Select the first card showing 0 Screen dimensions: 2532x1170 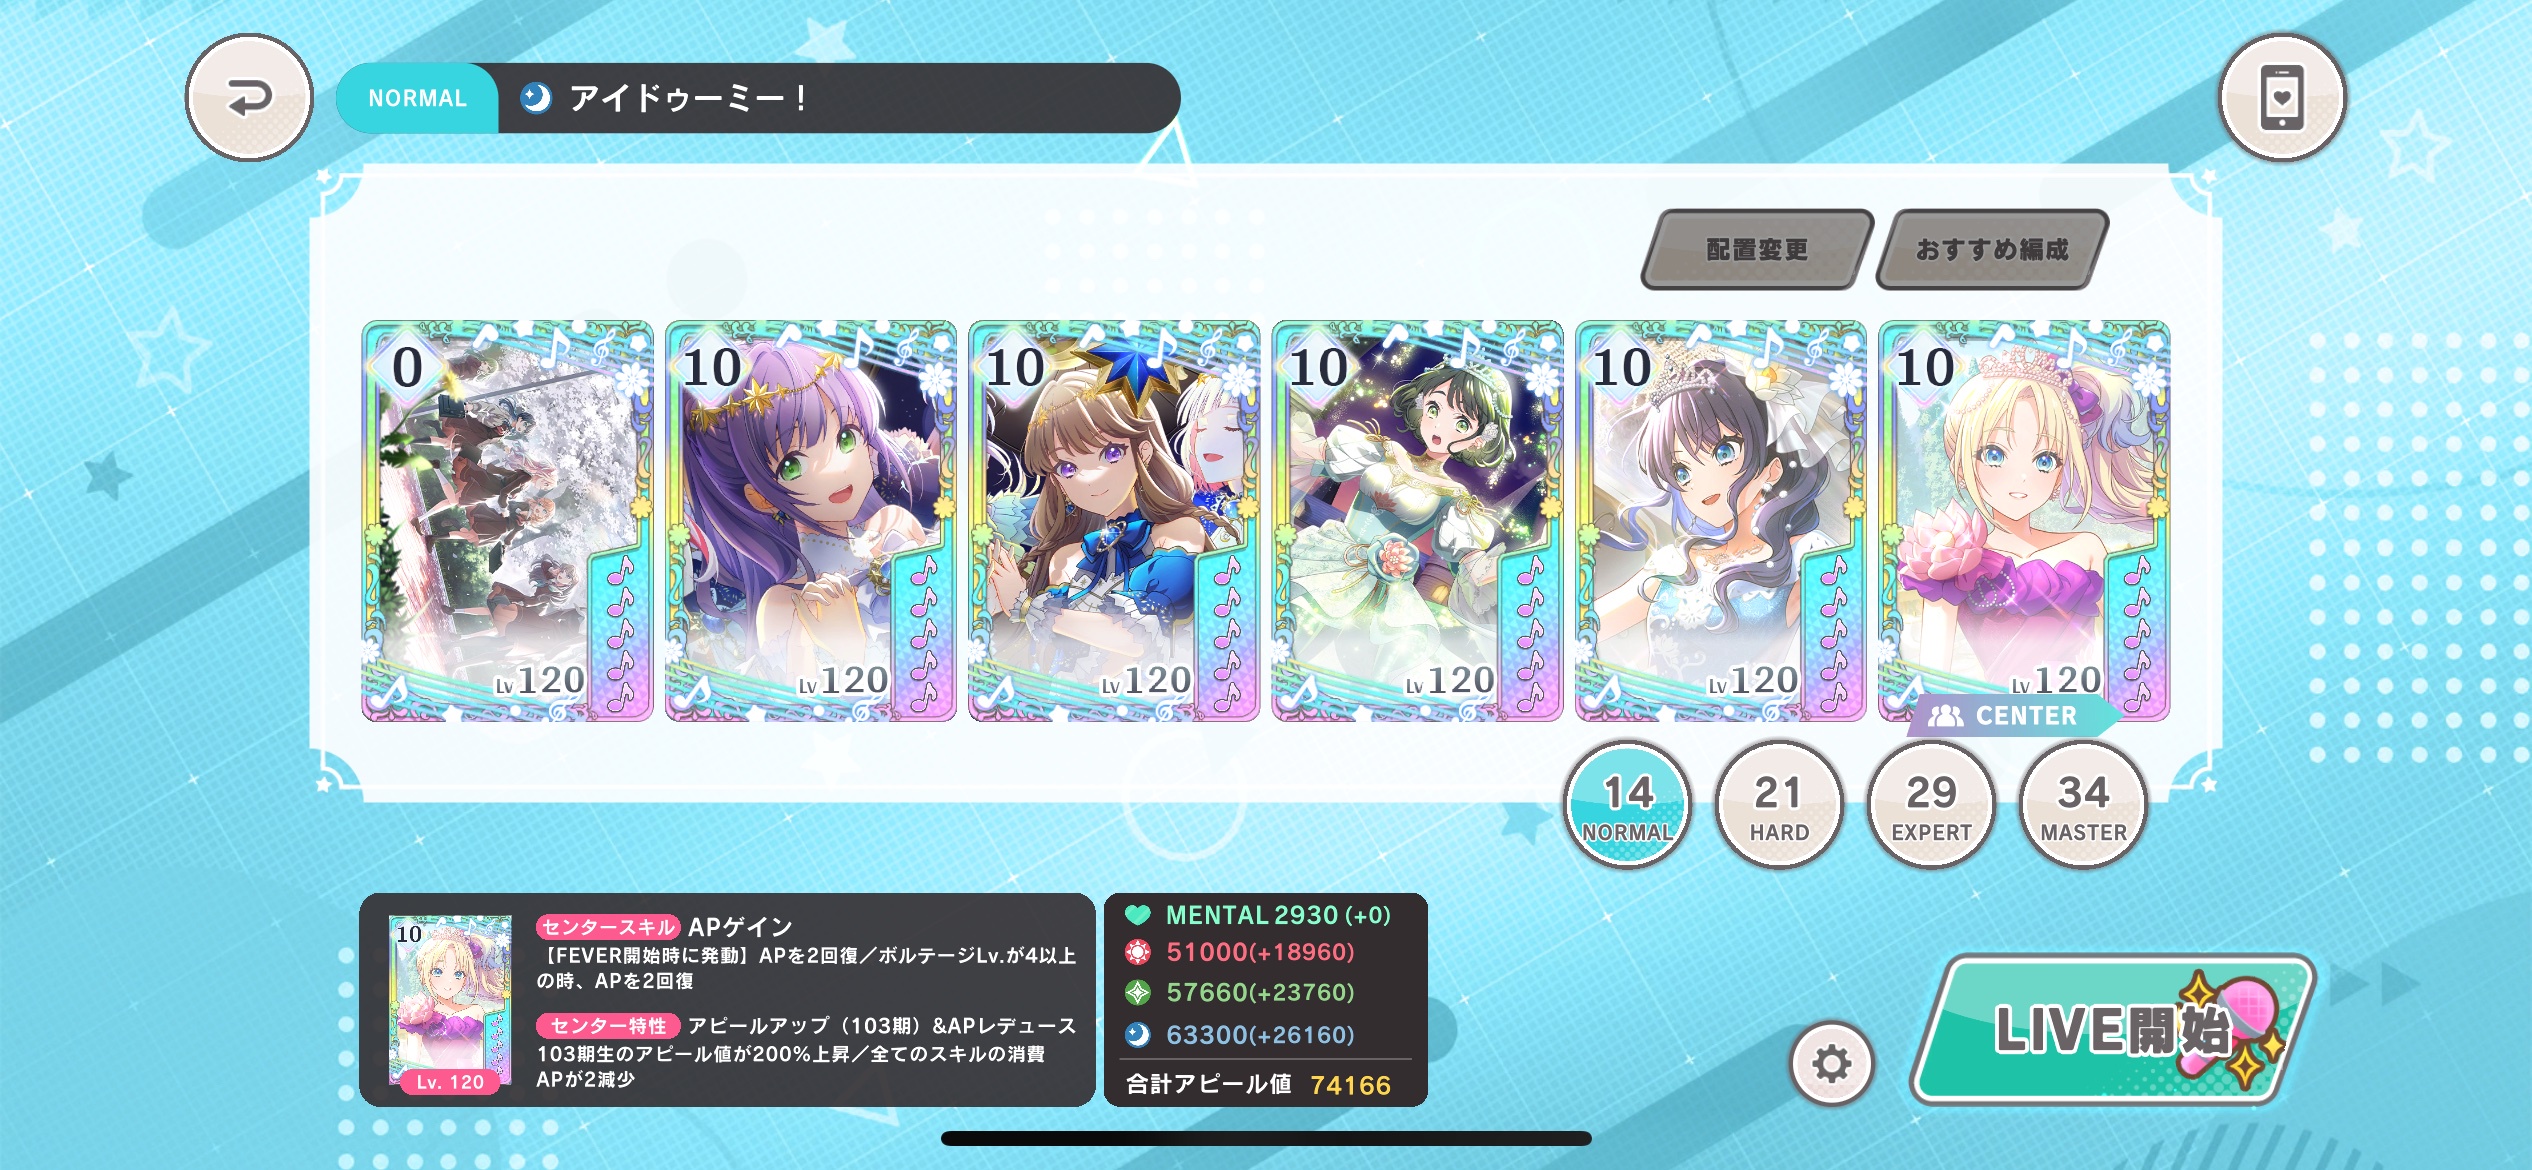click(x=507, y=521)
